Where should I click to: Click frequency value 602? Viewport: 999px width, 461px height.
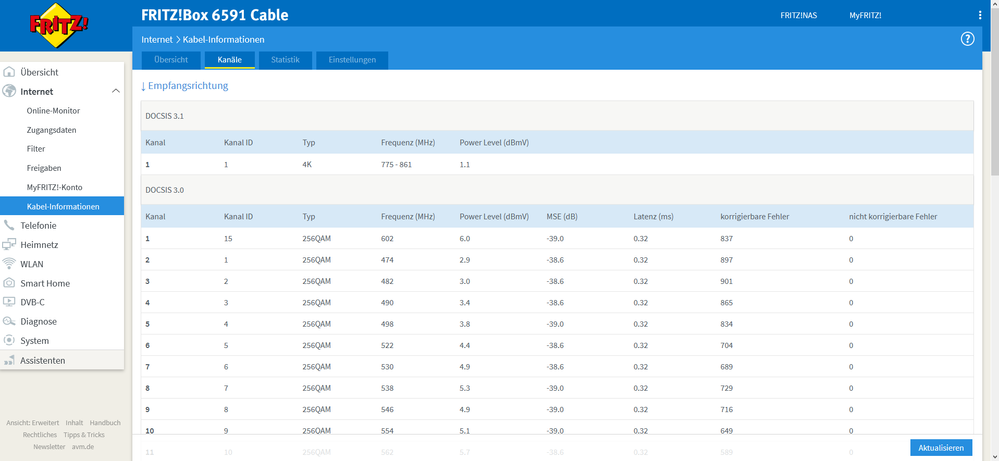click(387, 238)
